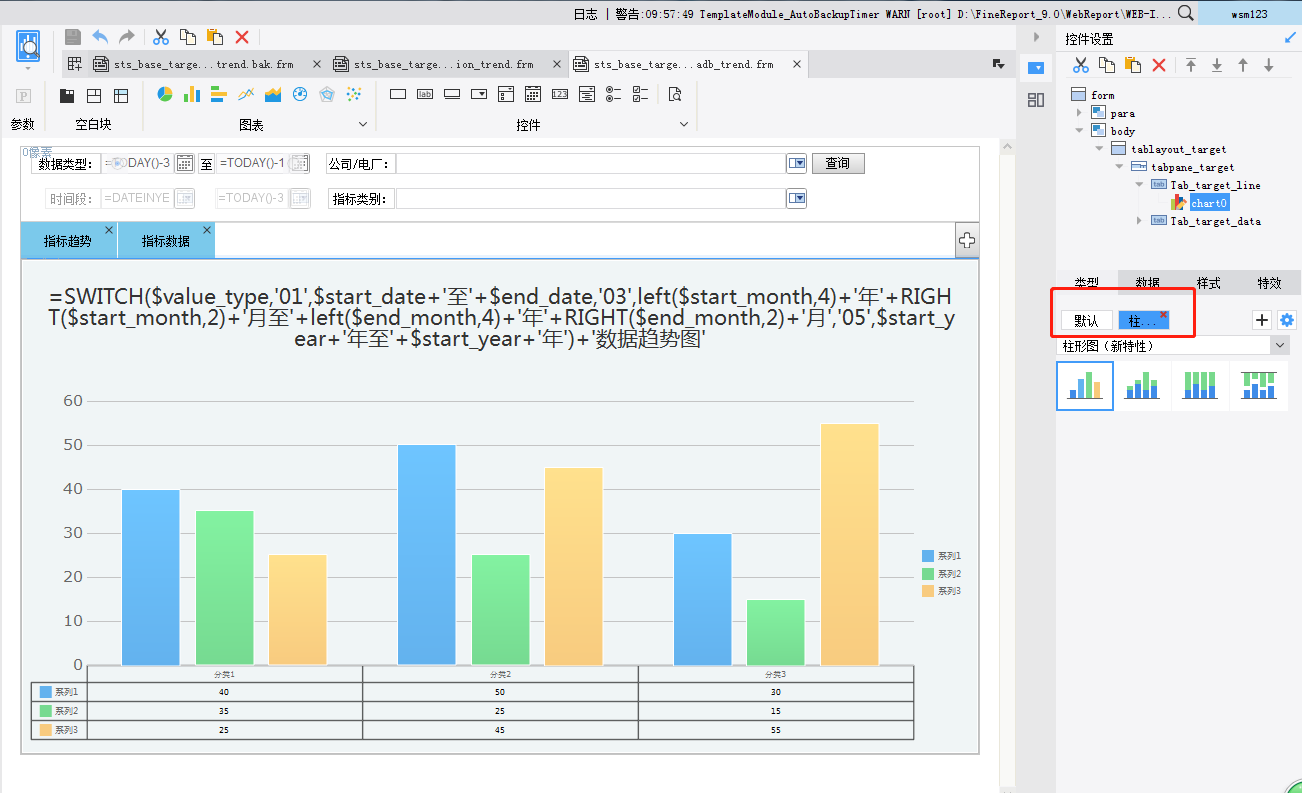Viewport: 1302px width, 793px height.
Task: Select the area chart icon
Action: pos(273,95)
